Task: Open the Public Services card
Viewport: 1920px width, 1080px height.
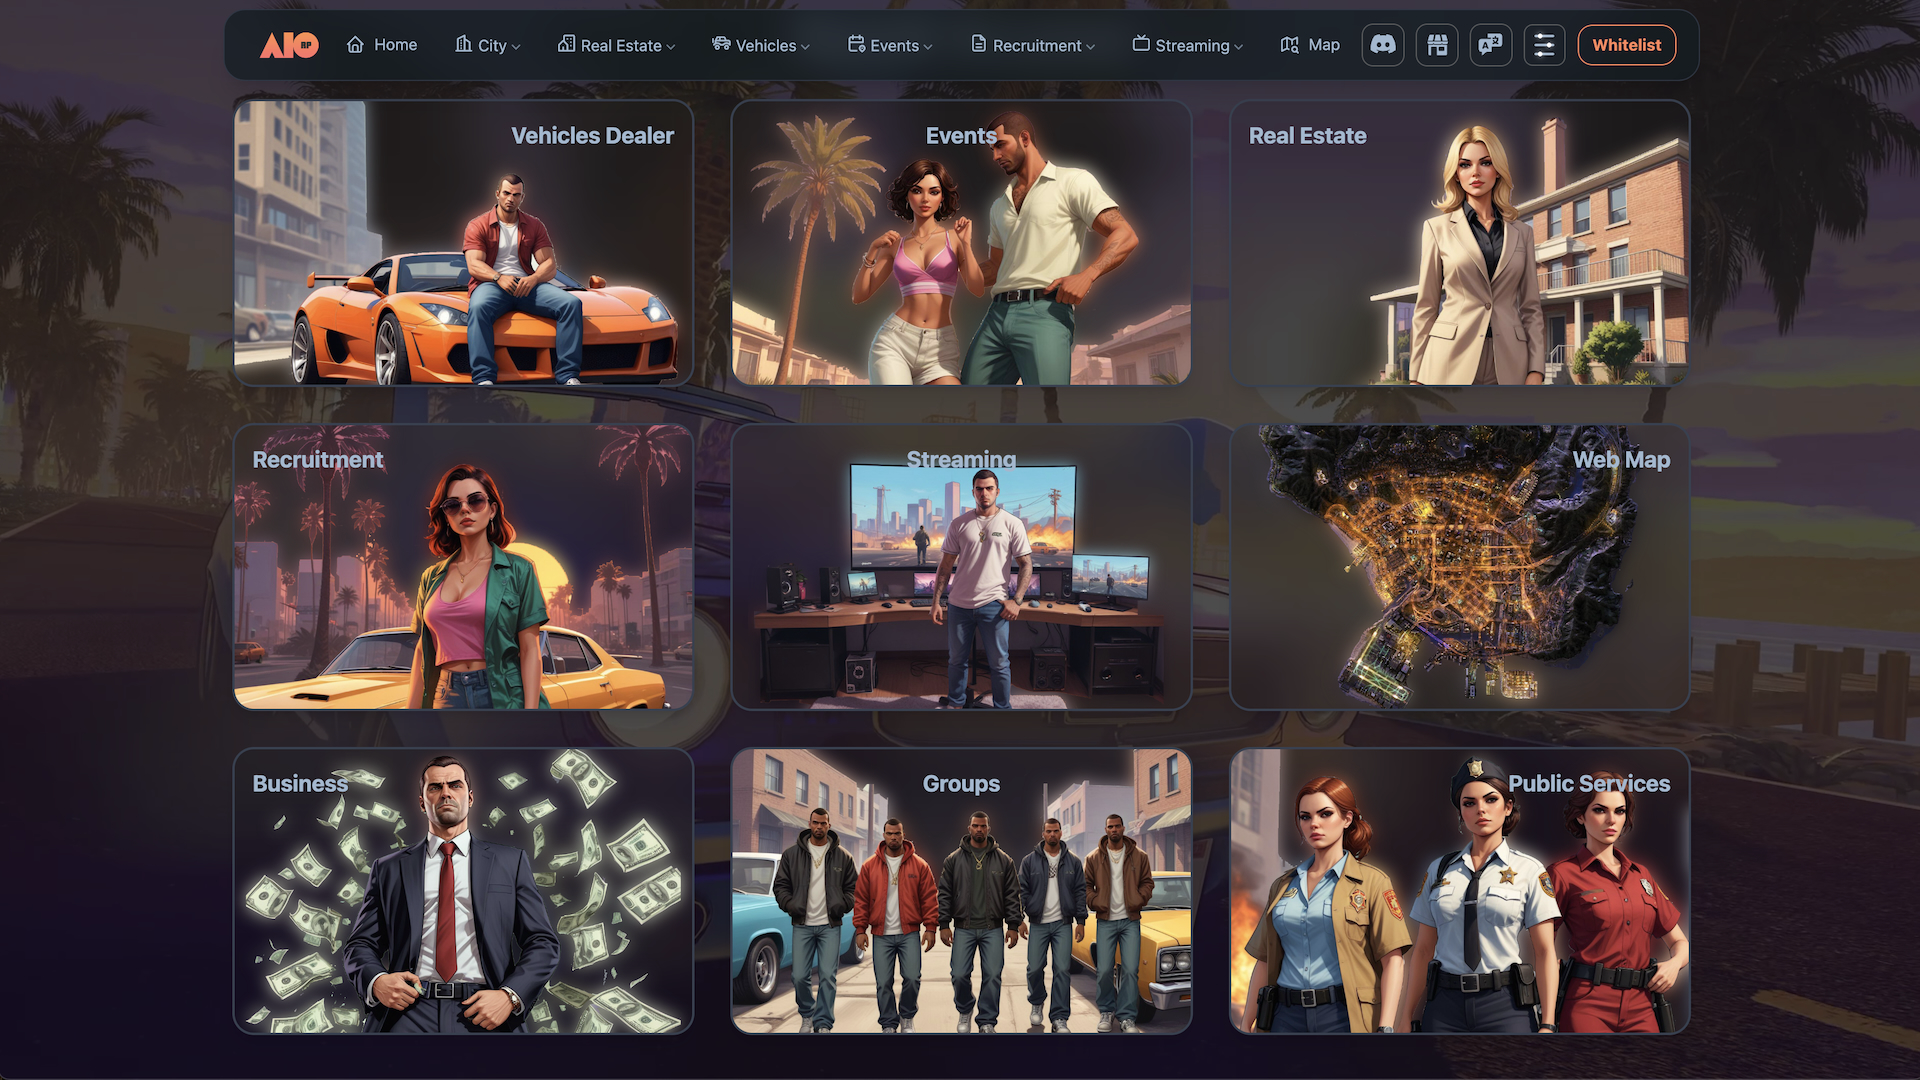Action: point(1459,891)
